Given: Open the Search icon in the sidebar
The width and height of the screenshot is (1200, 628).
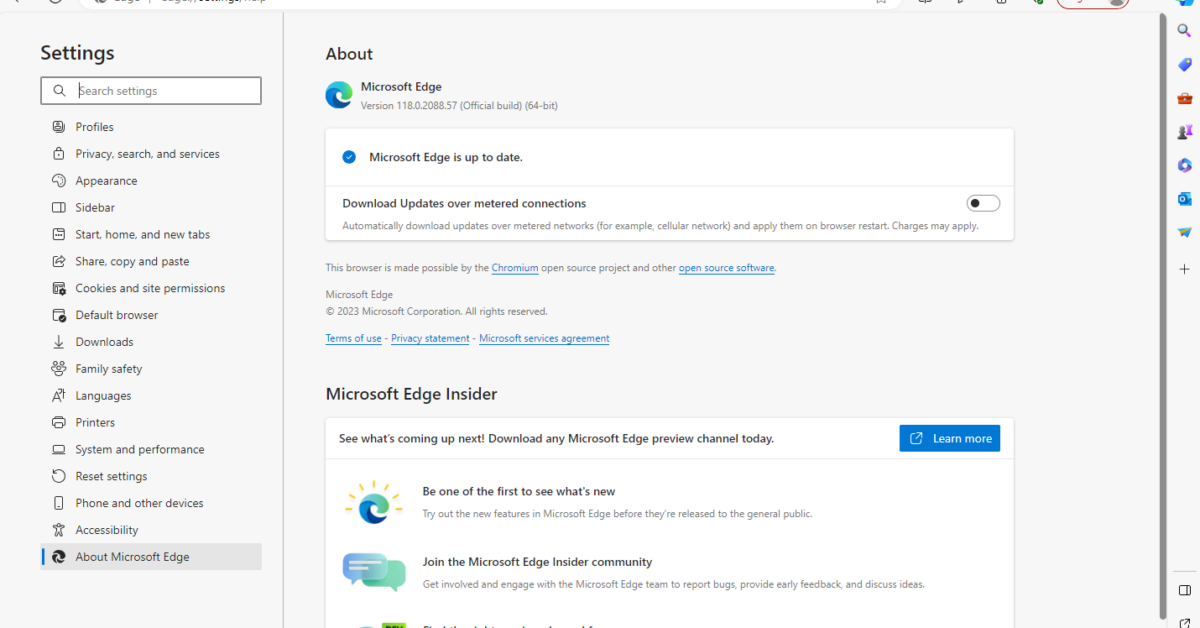Looking at the screenshot, I should click(x=1184, y=30).
